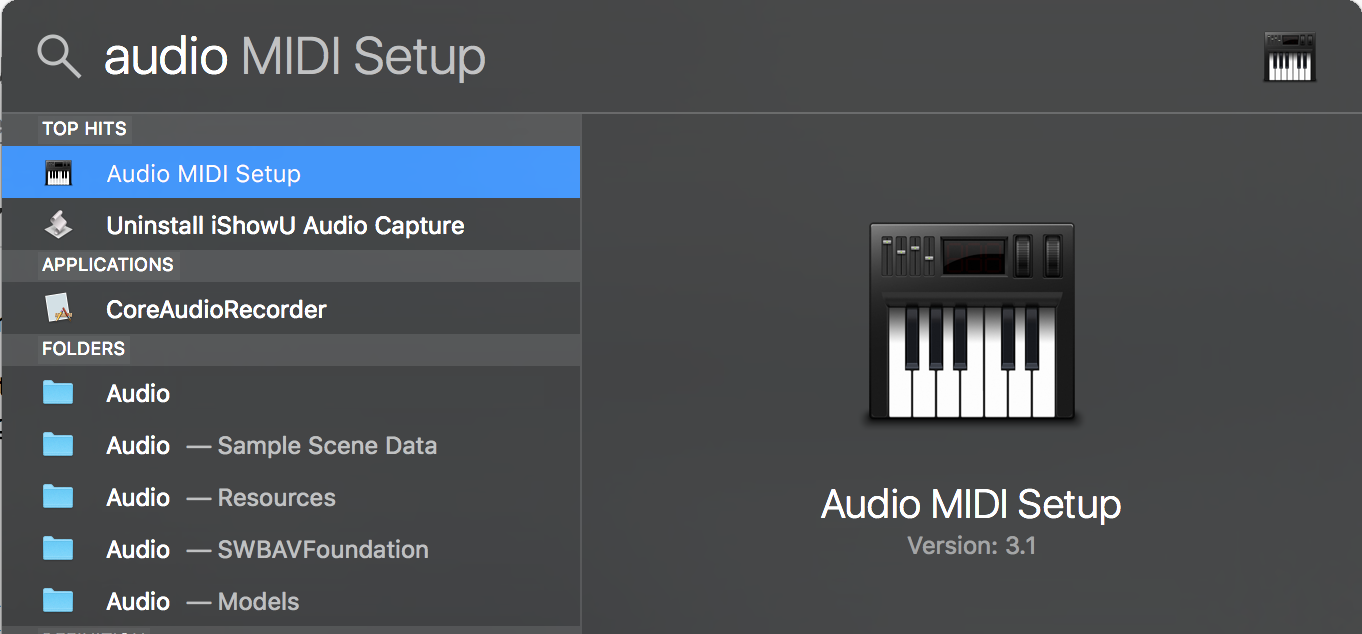This screenshot has width=1362, height=634.
Task: Click the APPLICATIONS section header
Action: [107, 265]
